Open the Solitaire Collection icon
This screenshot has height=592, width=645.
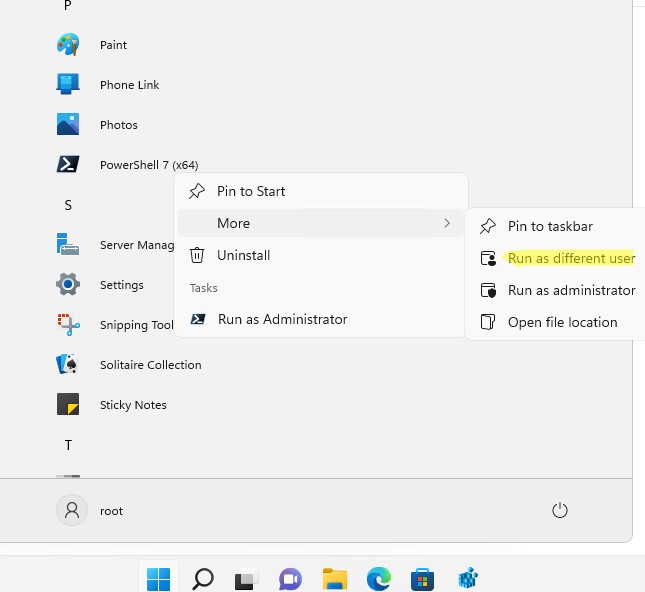point(67,364)
